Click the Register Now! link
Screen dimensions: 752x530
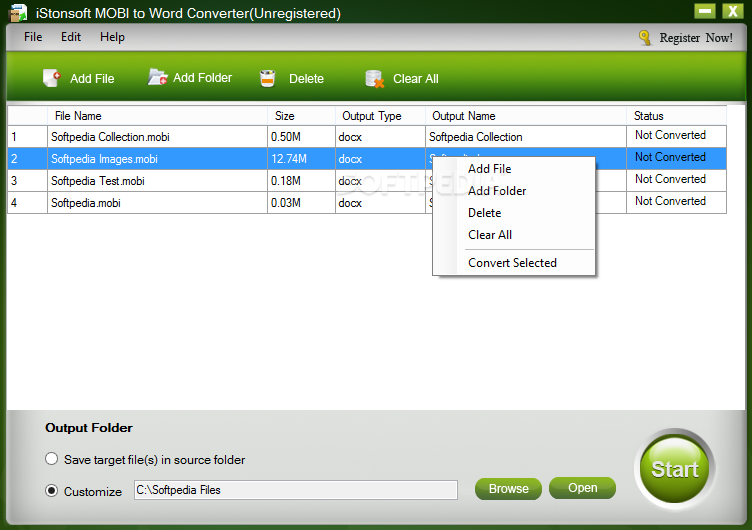point(696,38)
